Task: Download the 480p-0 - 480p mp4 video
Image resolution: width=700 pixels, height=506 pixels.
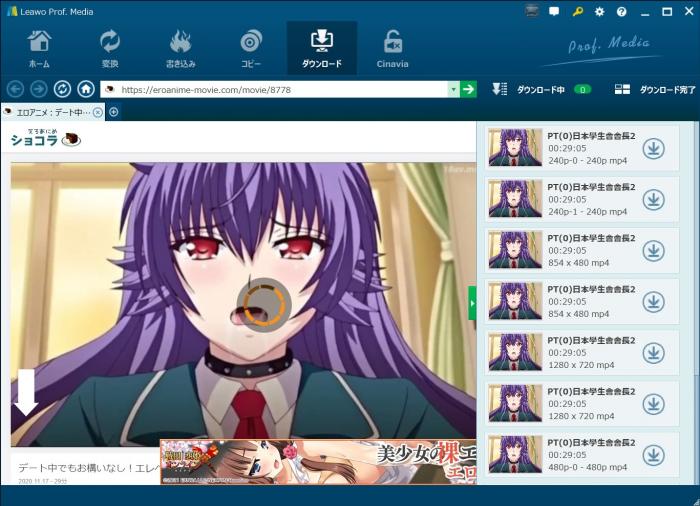Action: point(654,455)
